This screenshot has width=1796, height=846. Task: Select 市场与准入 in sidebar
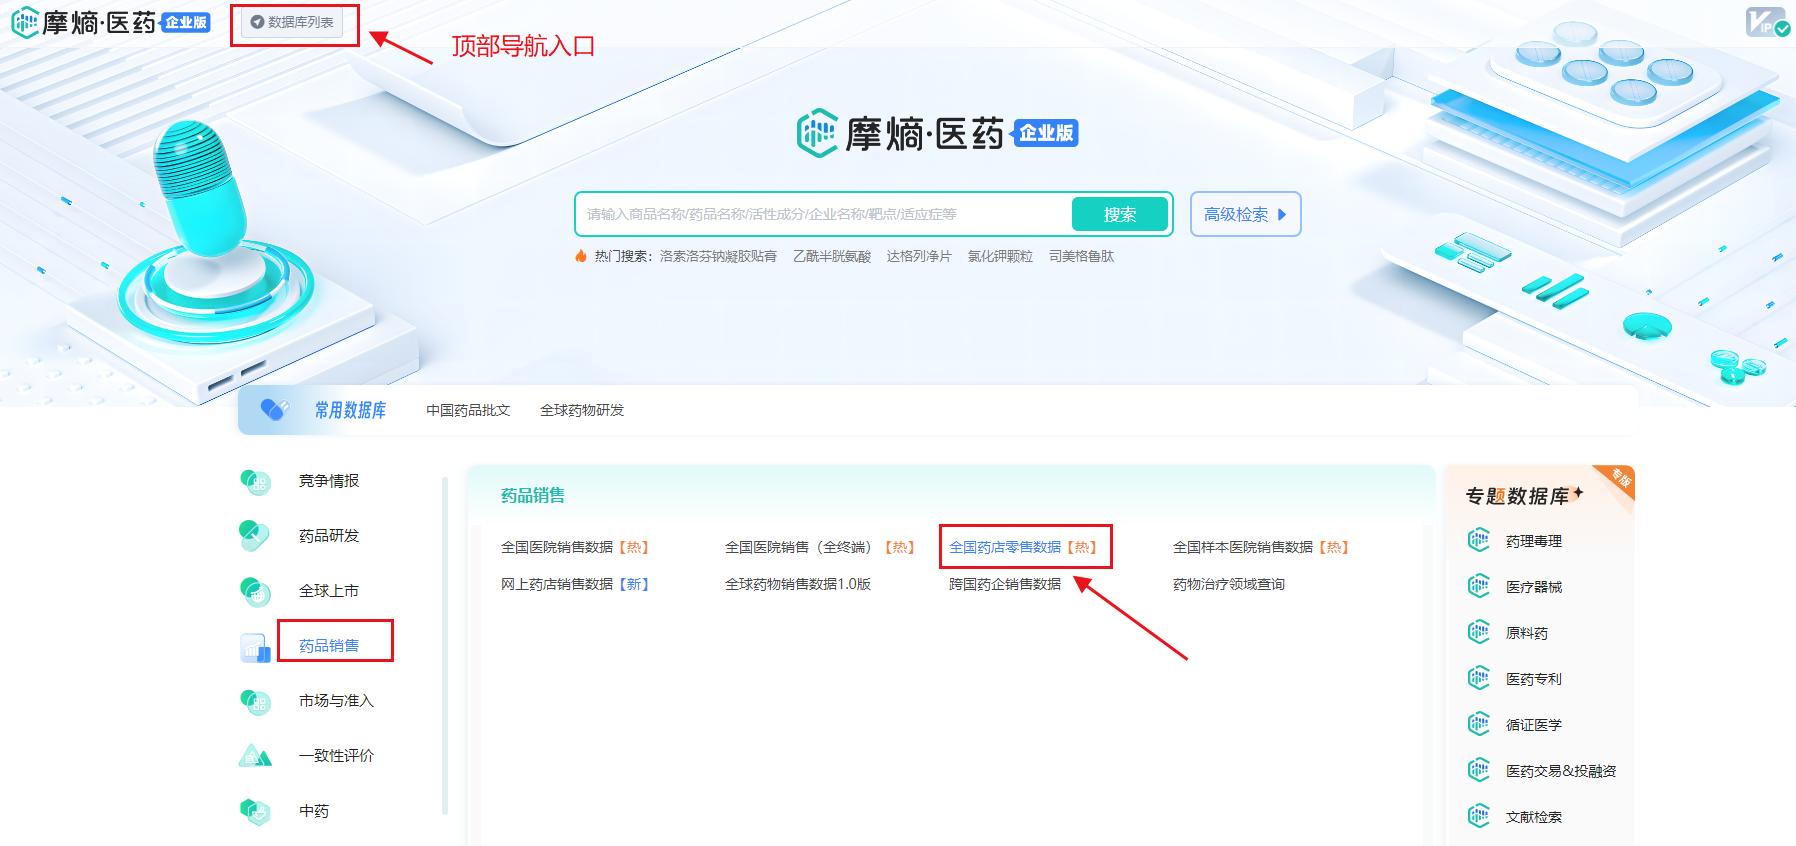click(336, 701)
